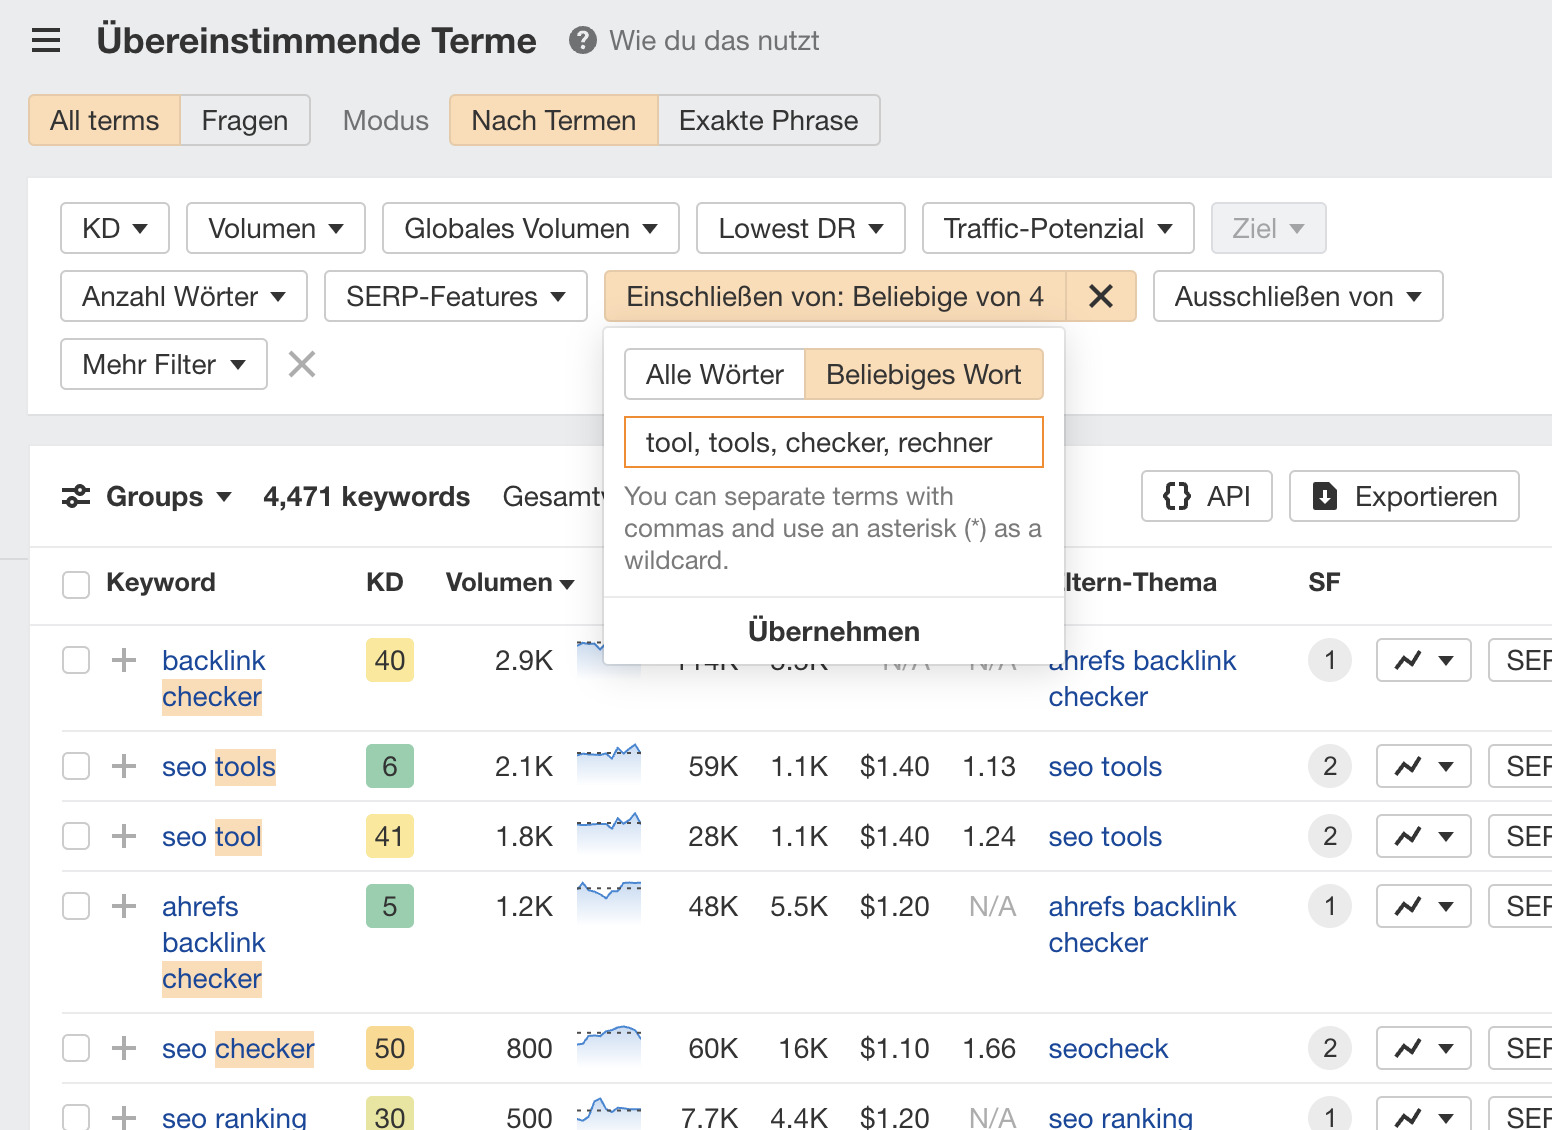Remove the Einschließen filter via its X icon
The height and width of the screenshot is (1130, 1552).
click(1101, 296)
